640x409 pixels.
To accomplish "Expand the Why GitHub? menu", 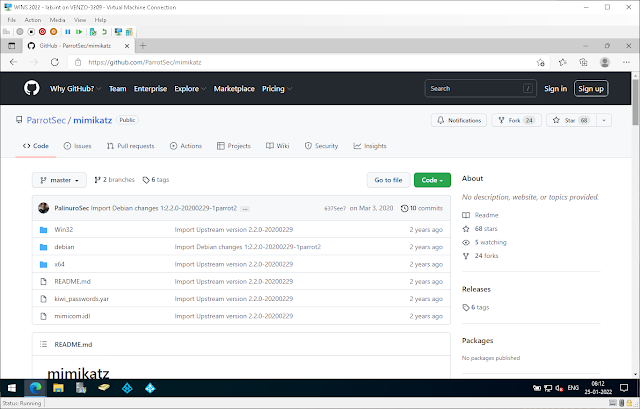I will [76, 89].
